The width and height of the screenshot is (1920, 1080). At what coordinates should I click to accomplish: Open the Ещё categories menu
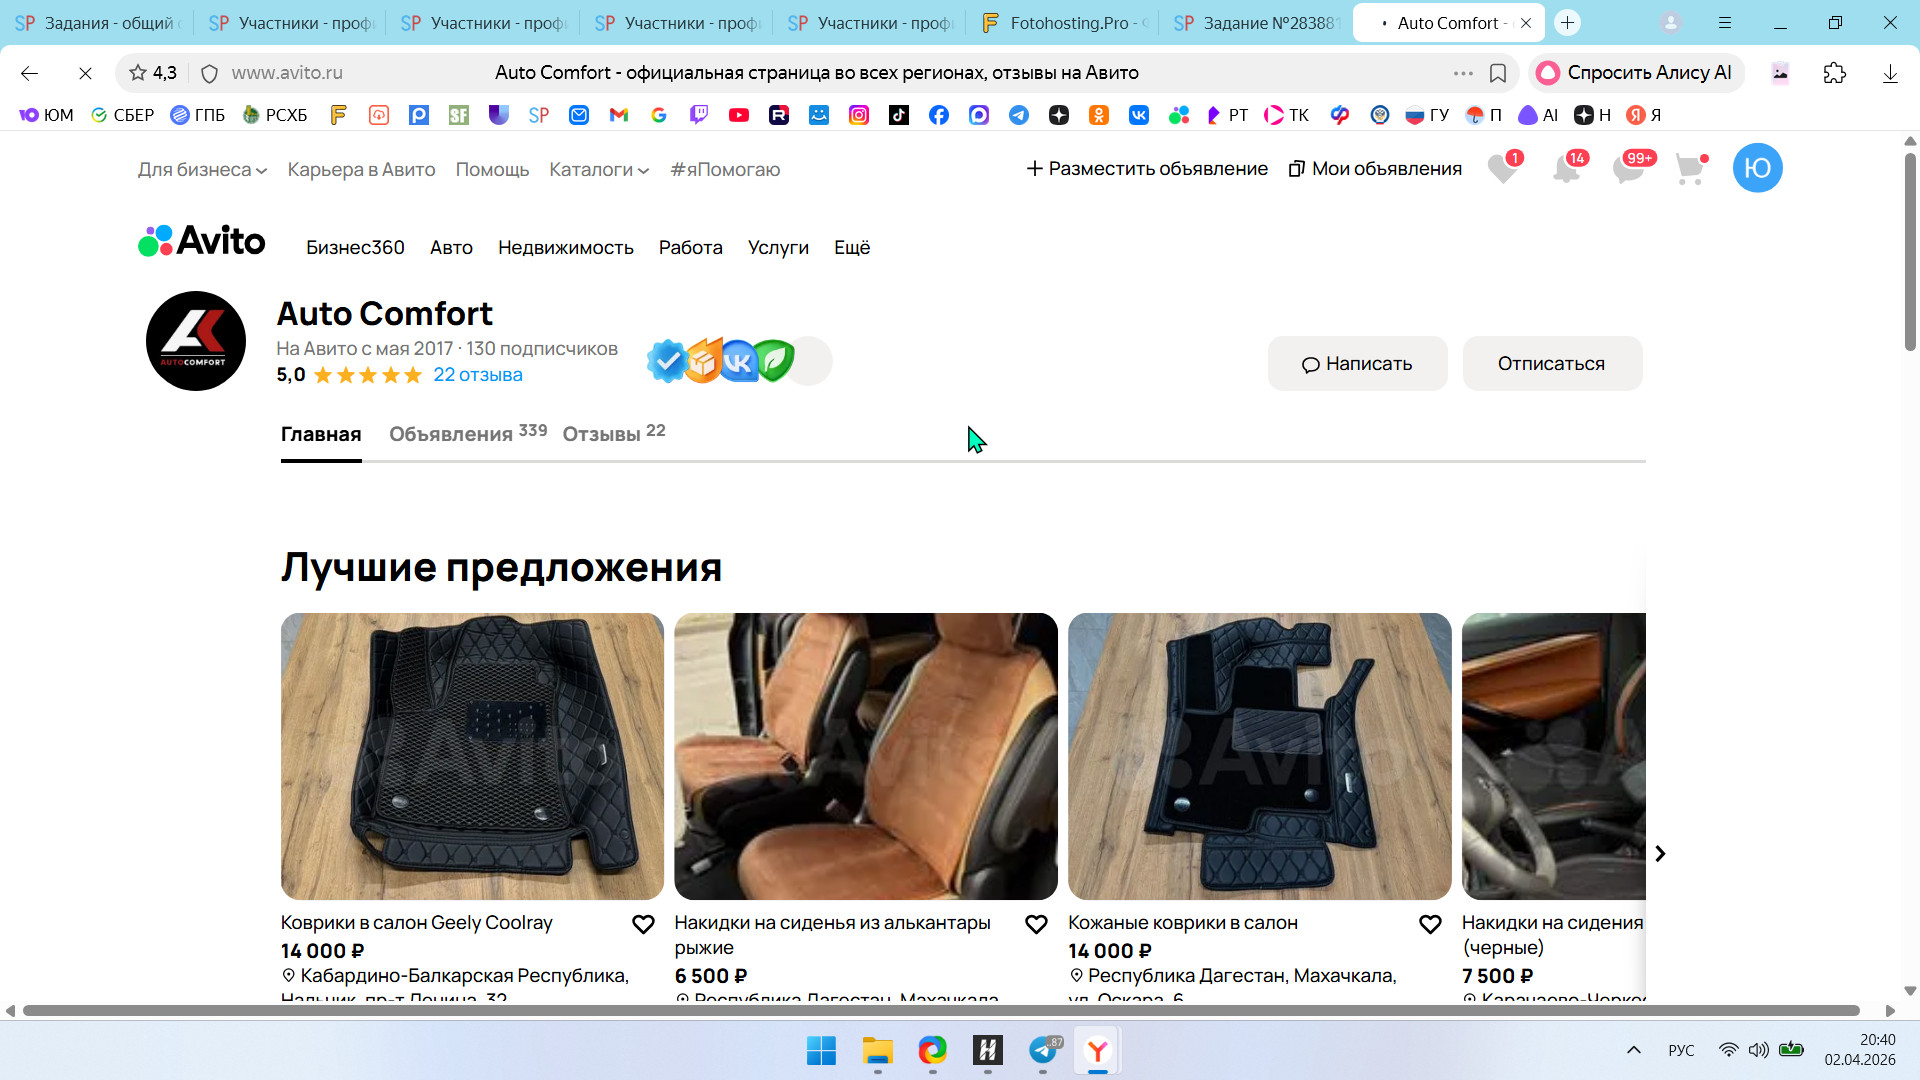852,248
